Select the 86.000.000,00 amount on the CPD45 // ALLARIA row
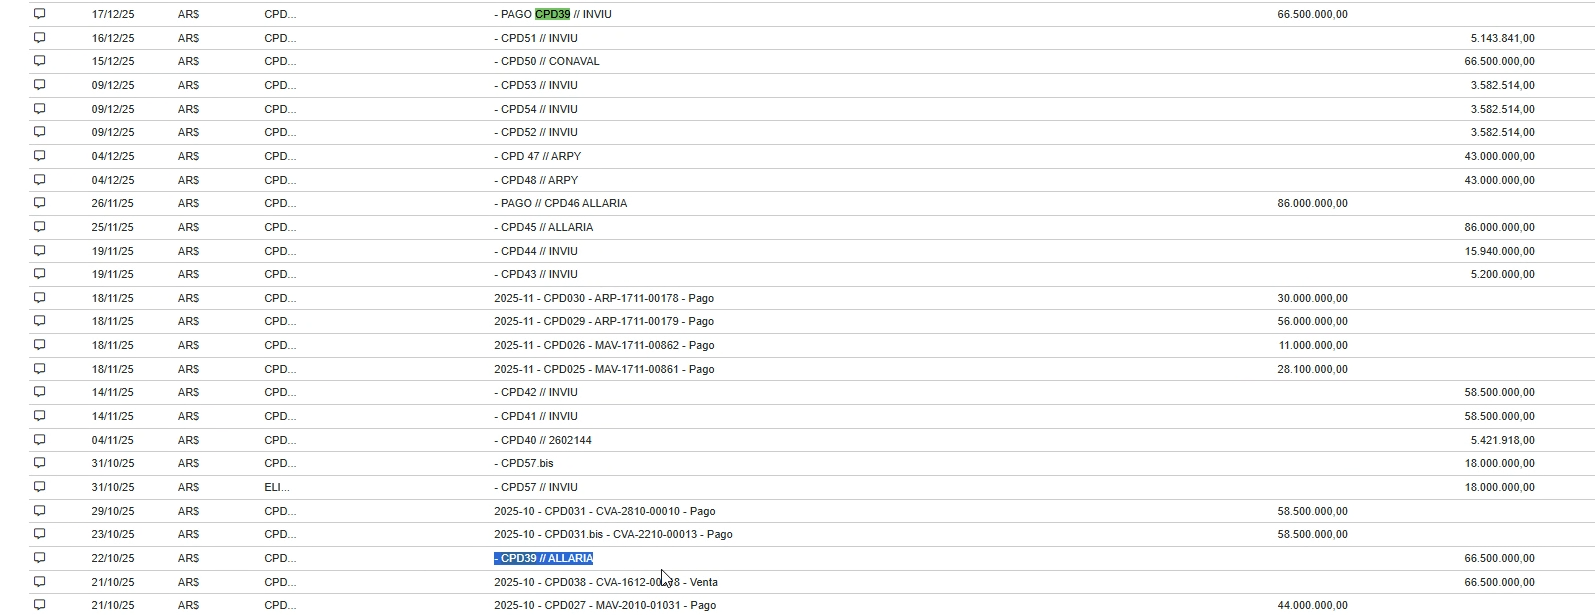1595x615 pixels. [x=1499, y=227]
